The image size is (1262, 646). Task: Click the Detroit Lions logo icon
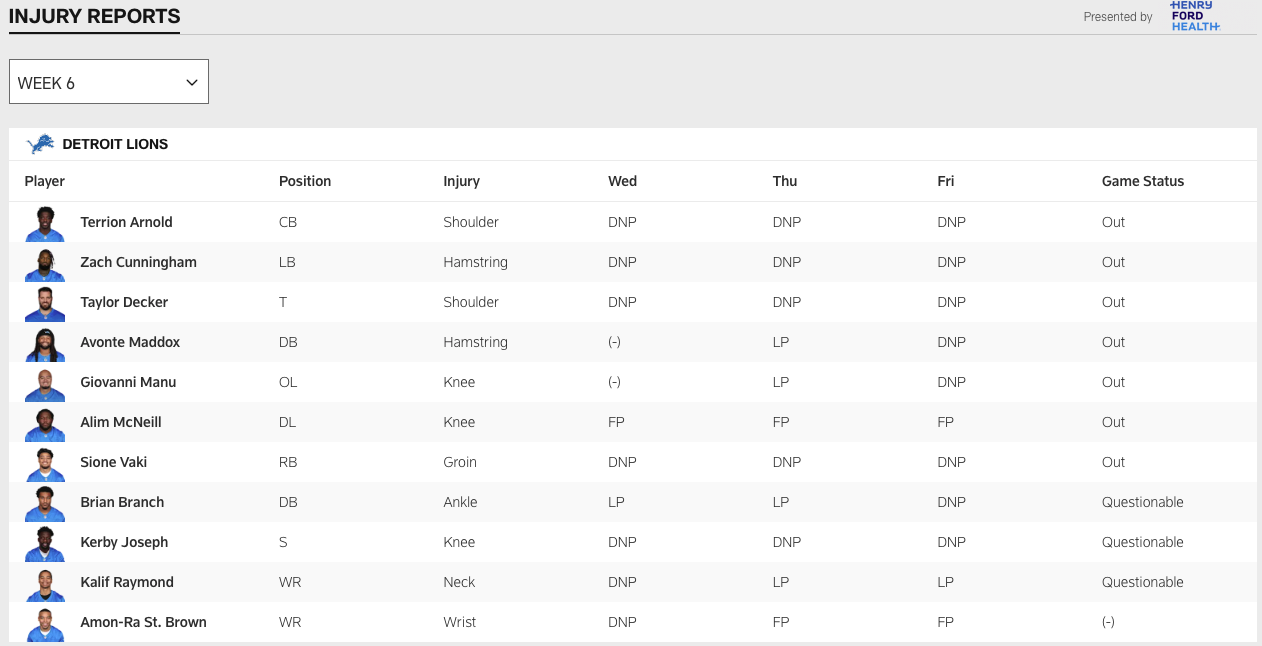pyautogui.click(x=40, y=144)
